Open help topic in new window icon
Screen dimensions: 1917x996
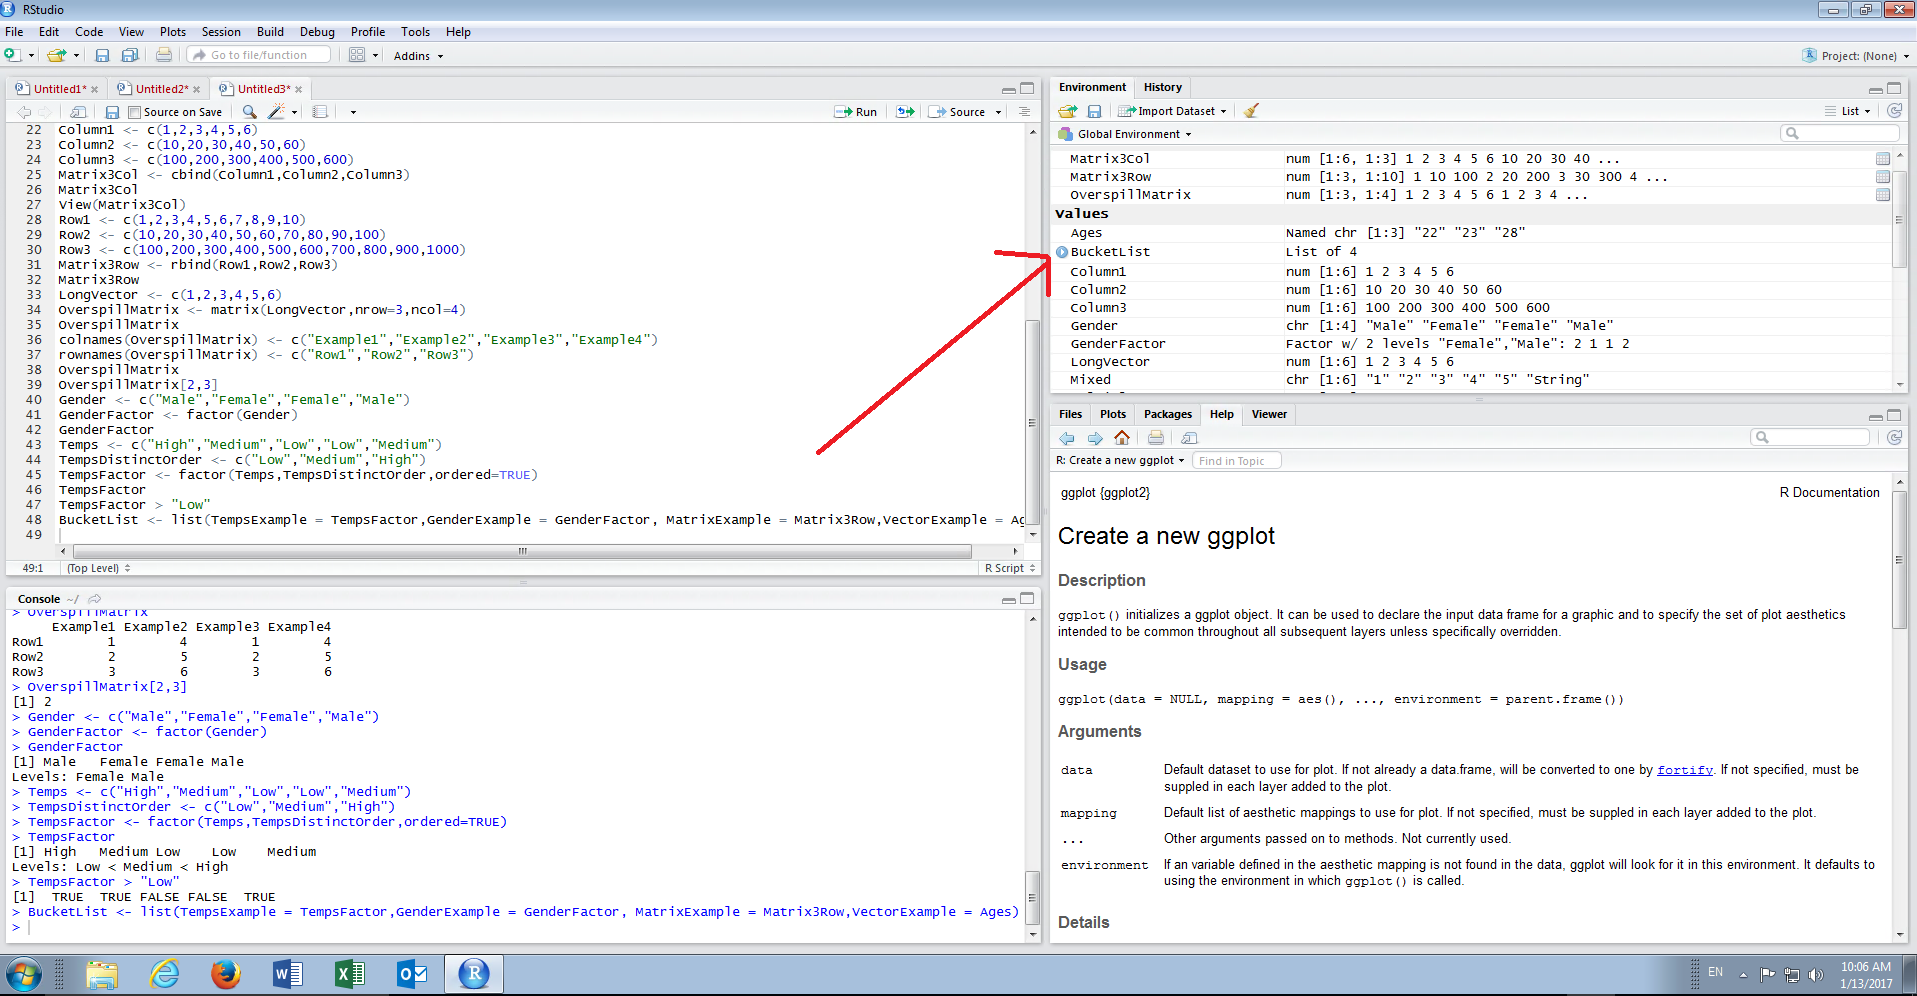tap(1189, 438)
